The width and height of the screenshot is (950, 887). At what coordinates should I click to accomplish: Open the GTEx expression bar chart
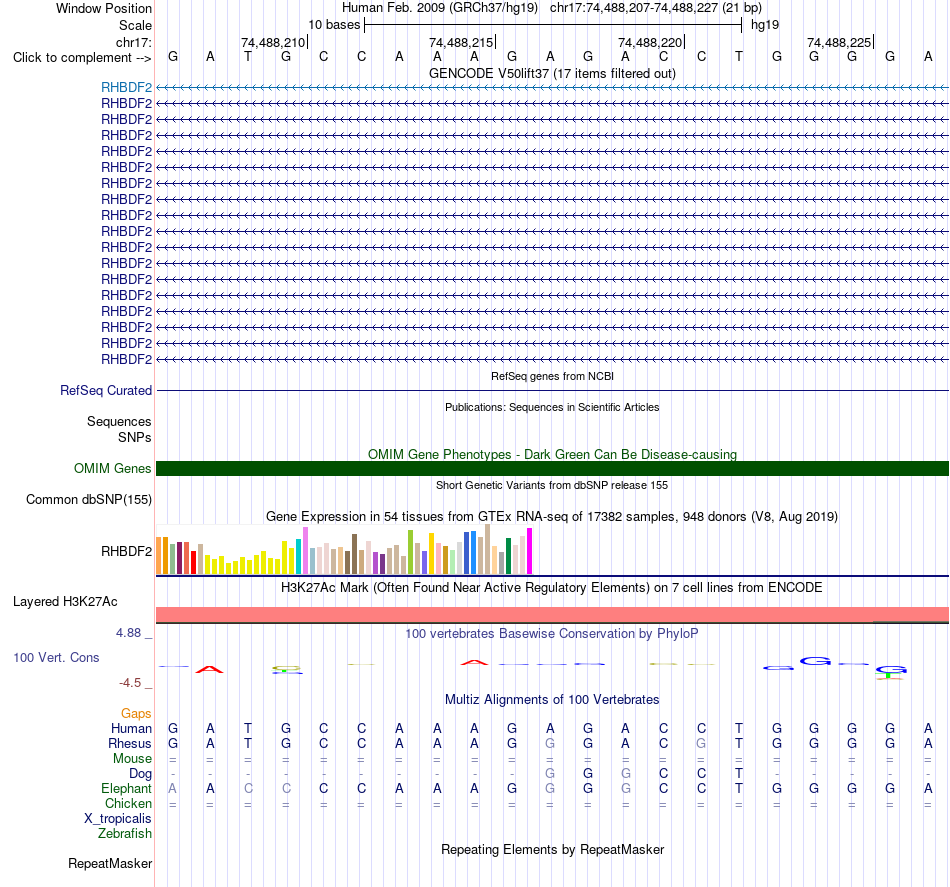point(344,550)
